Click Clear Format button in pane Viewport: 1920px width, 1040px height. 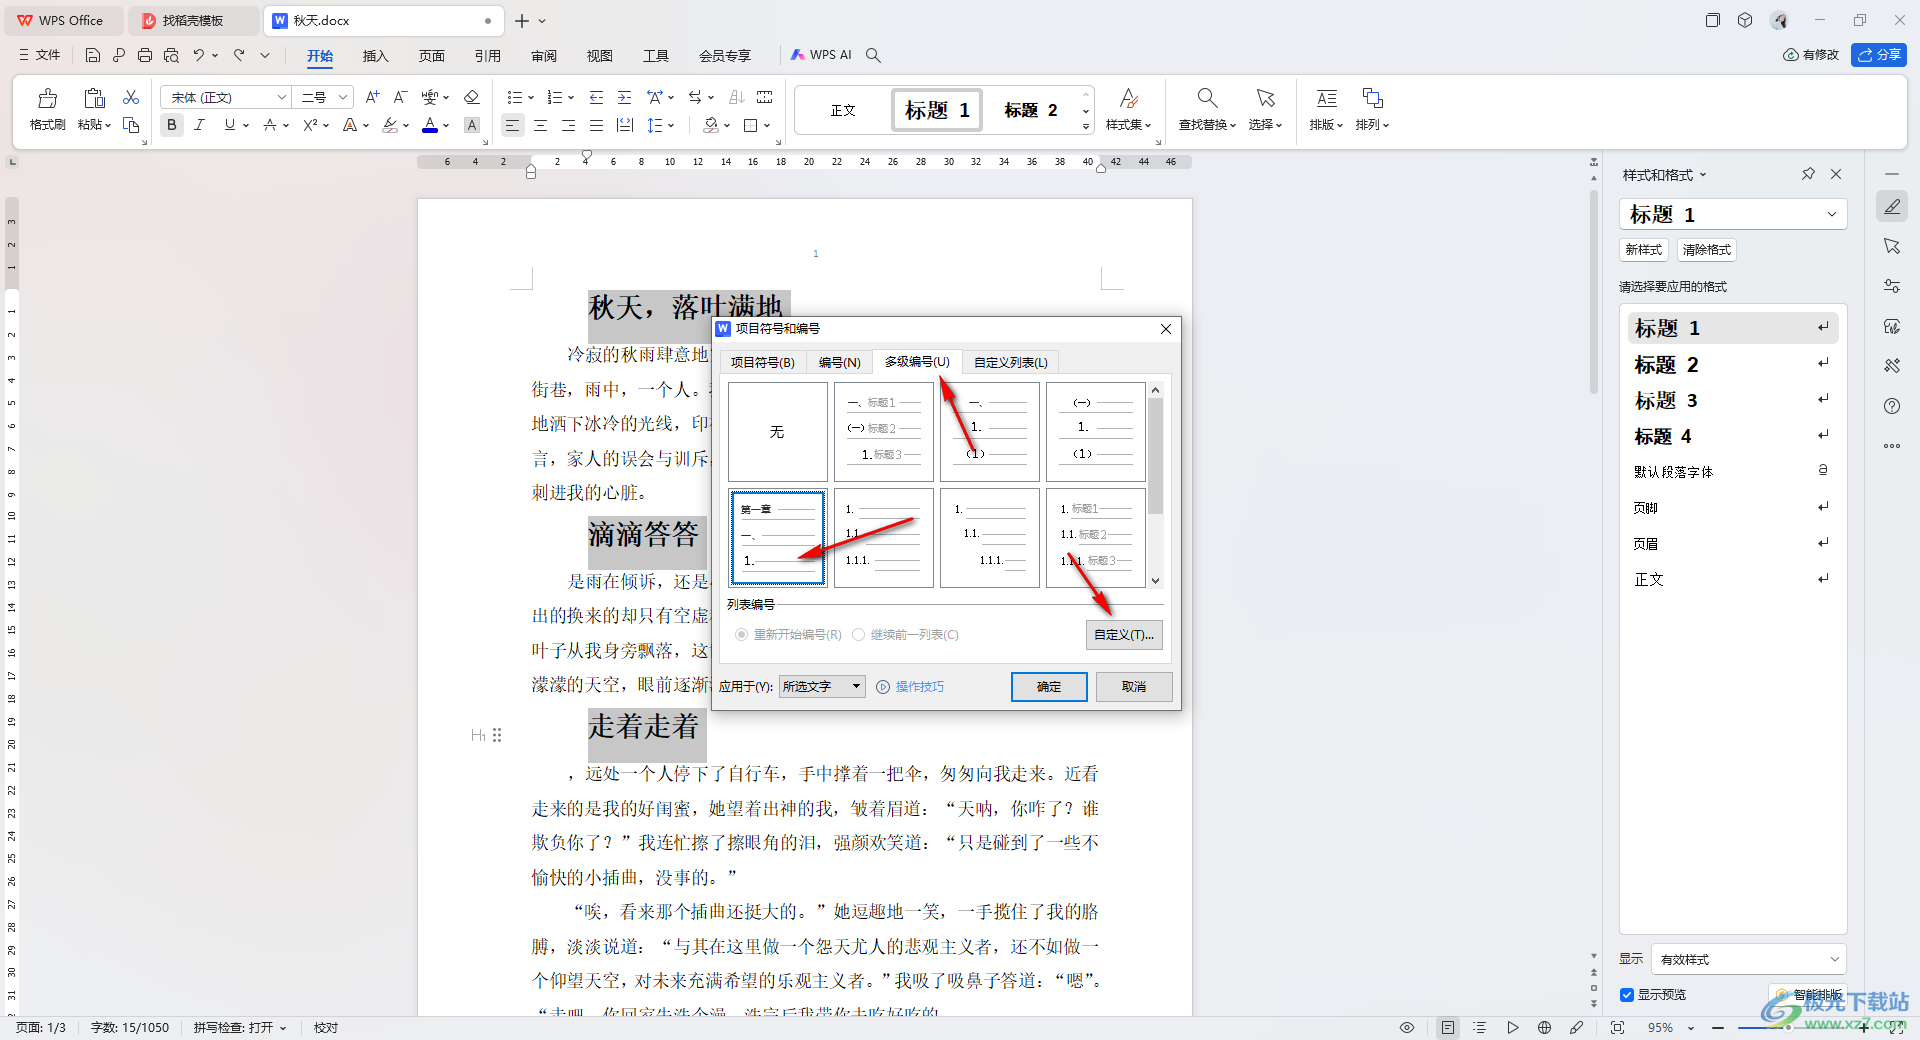pyautogui.click(x=1706, y=250)
